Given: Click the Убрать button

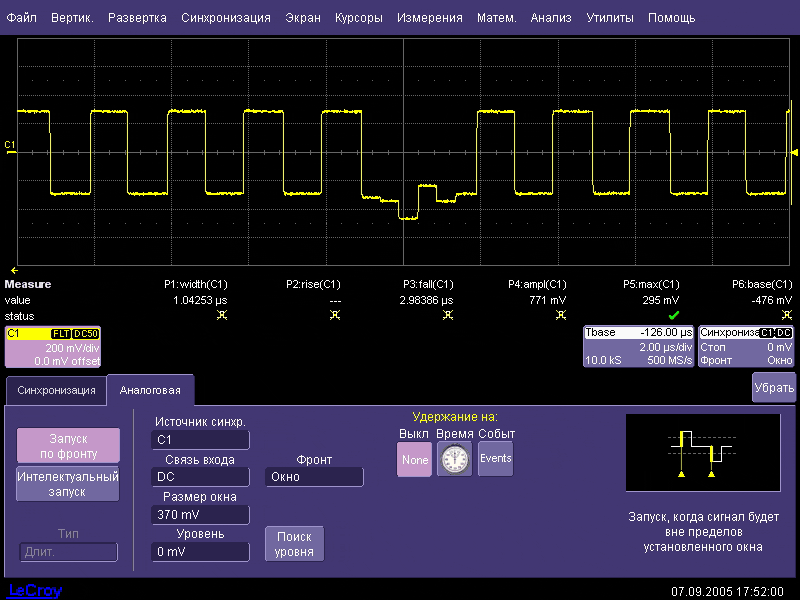Looking at the screenshot, I should (774, 387).
